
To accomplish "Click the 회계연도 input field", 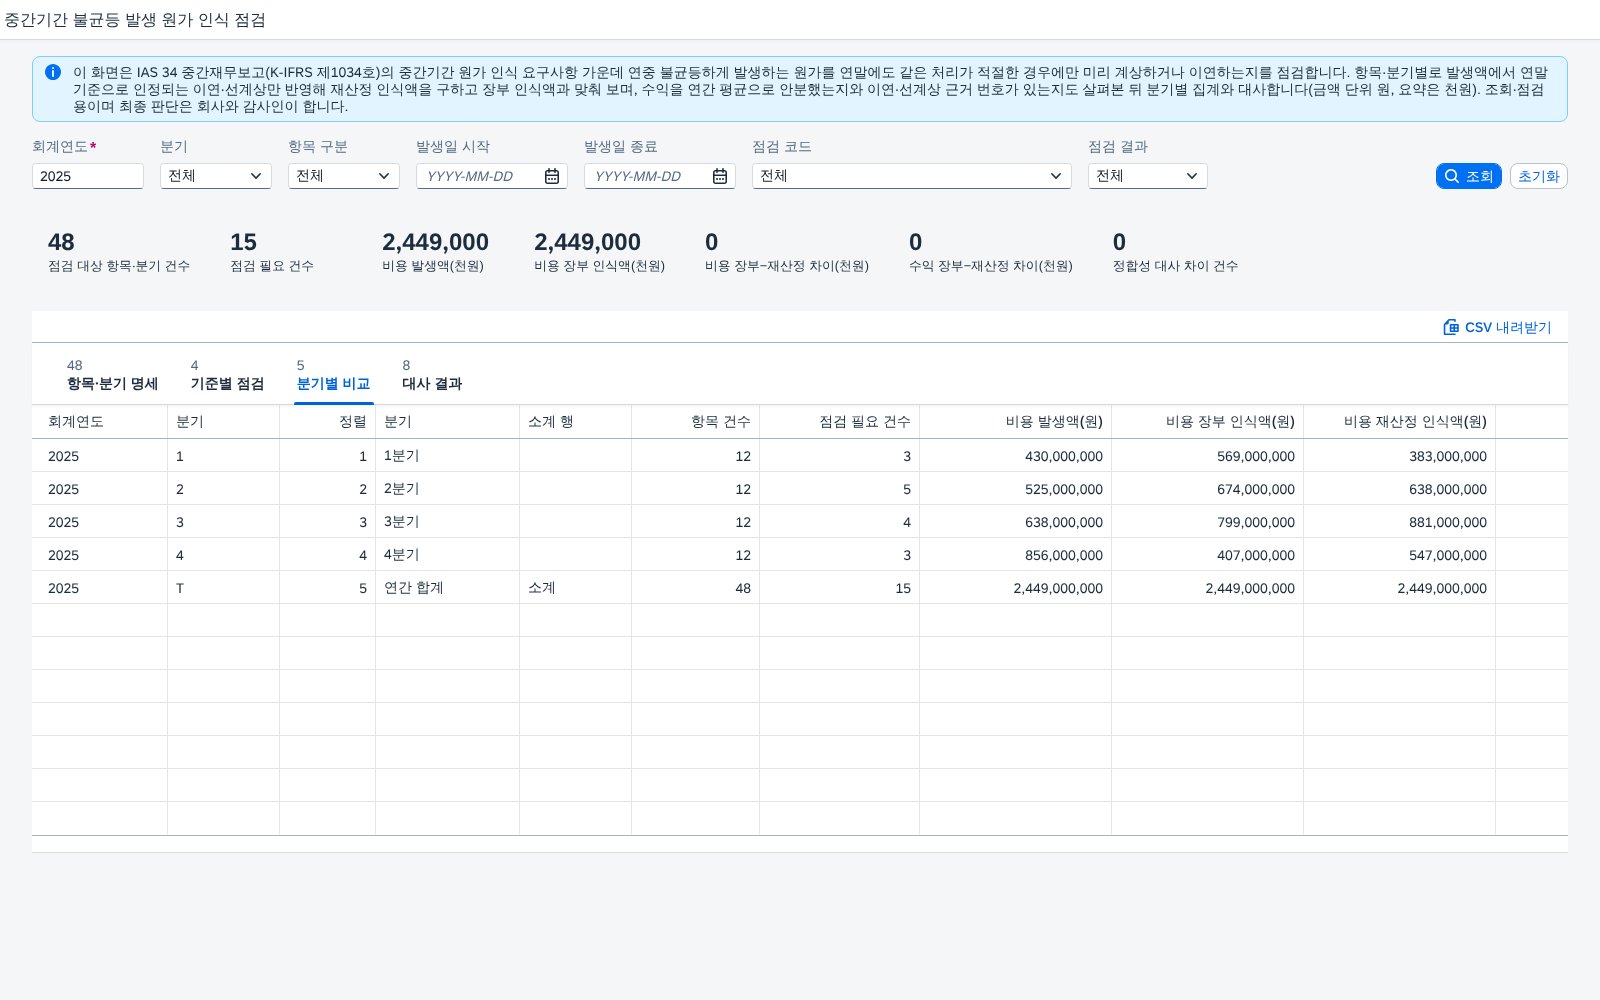I will click(88, 176).
